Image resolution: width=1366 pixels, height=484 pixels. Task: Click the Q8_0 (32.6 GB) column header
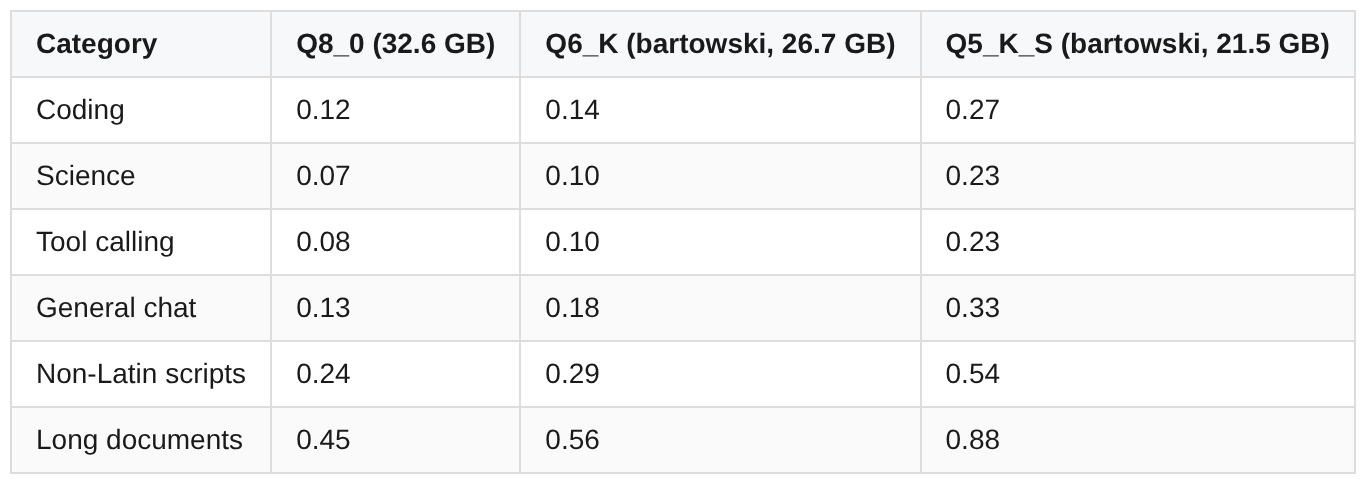point(395,44)
